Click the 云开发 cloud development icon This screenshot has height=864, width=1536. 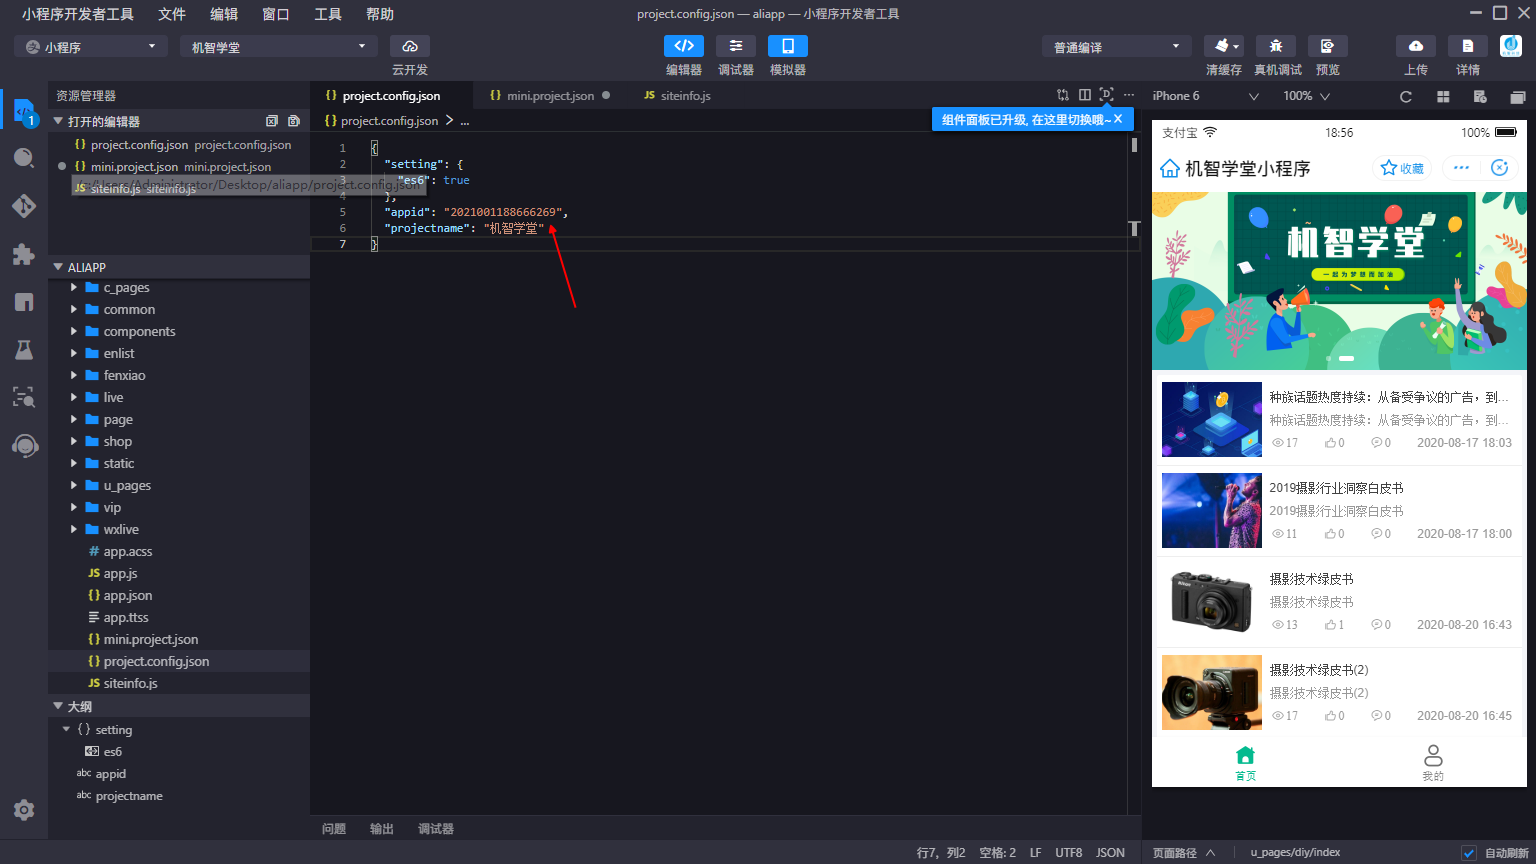pyautogui.click(x=410, y=46)
